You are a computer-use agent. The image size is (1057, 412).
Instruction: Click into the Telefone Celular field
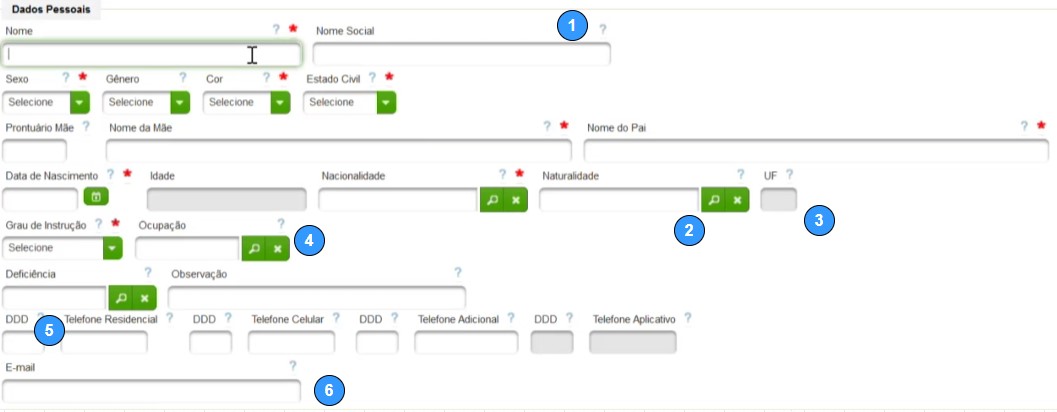pos(291,343)
